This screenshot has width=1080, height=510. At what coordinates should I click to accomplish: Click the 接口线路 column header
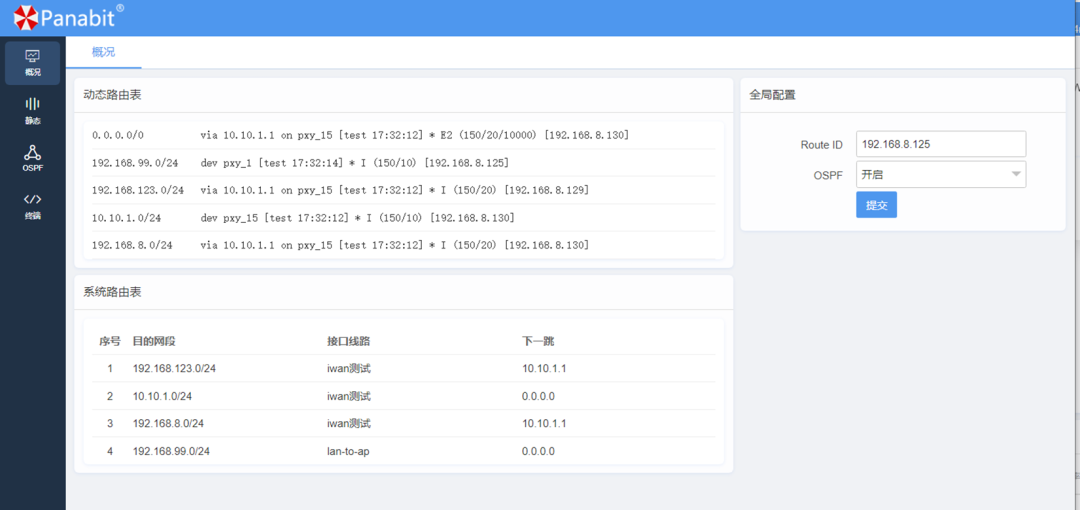350,341
